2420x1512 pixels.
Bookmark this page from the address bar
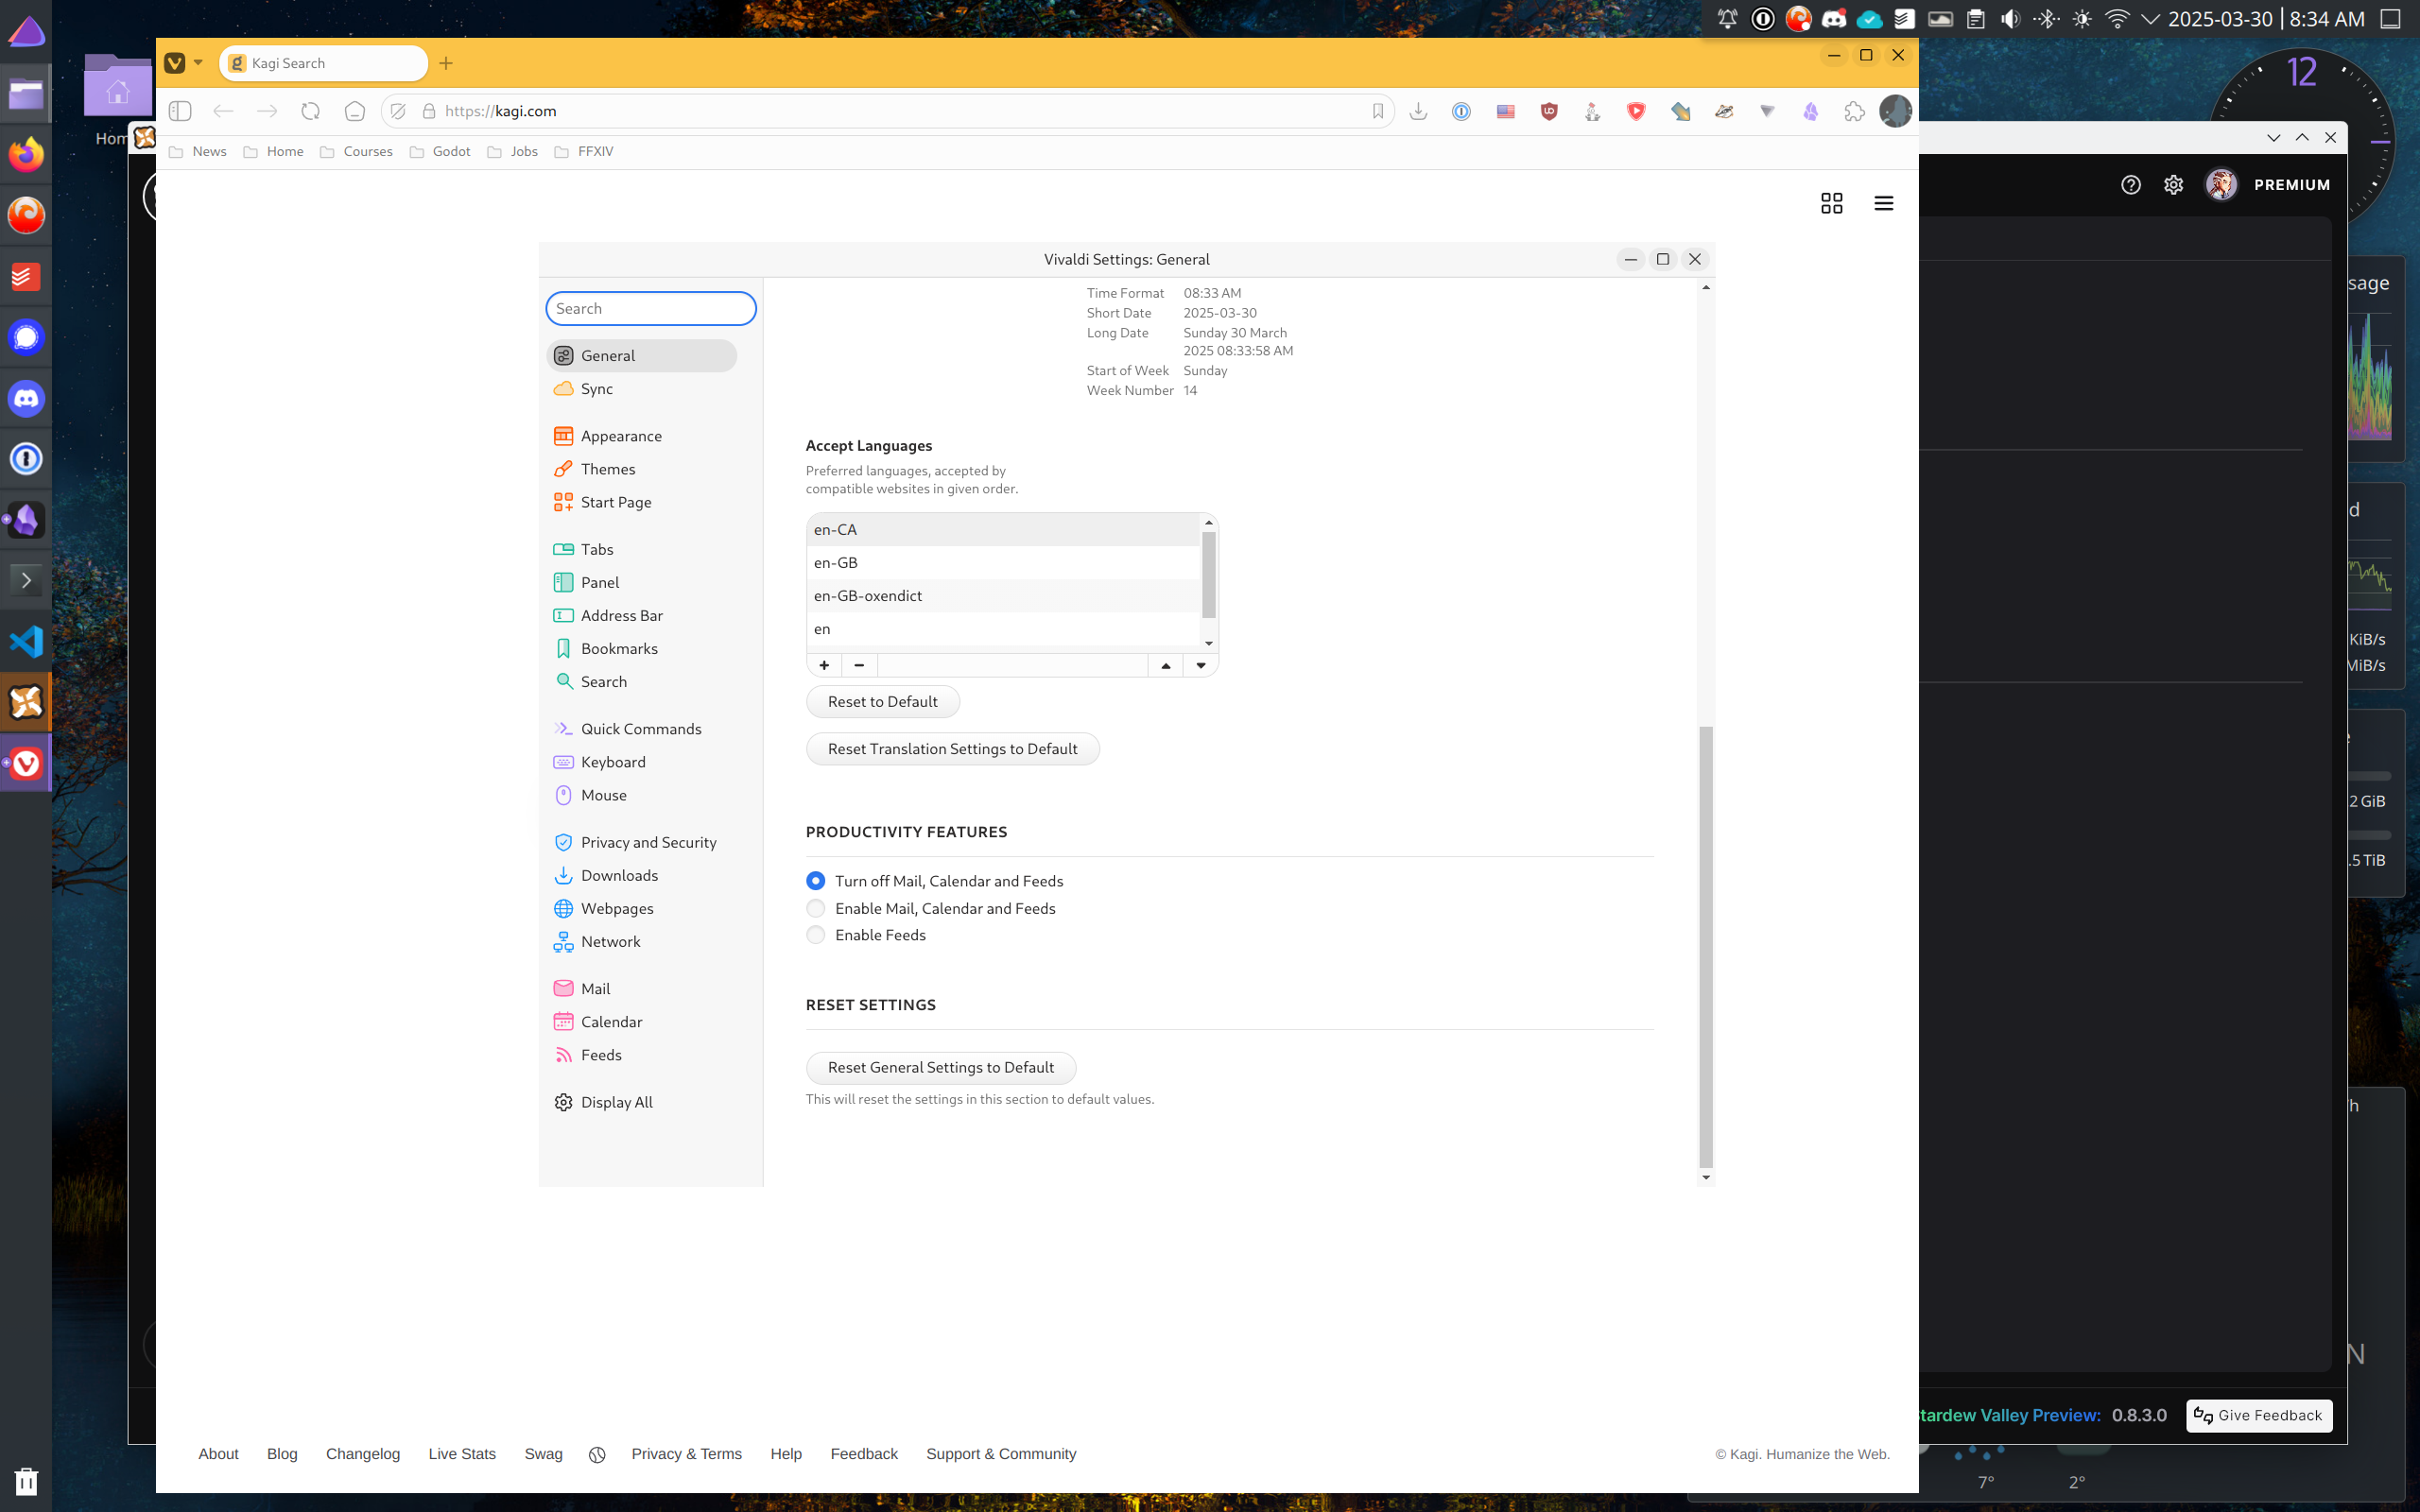click(x=1378, y=111)
